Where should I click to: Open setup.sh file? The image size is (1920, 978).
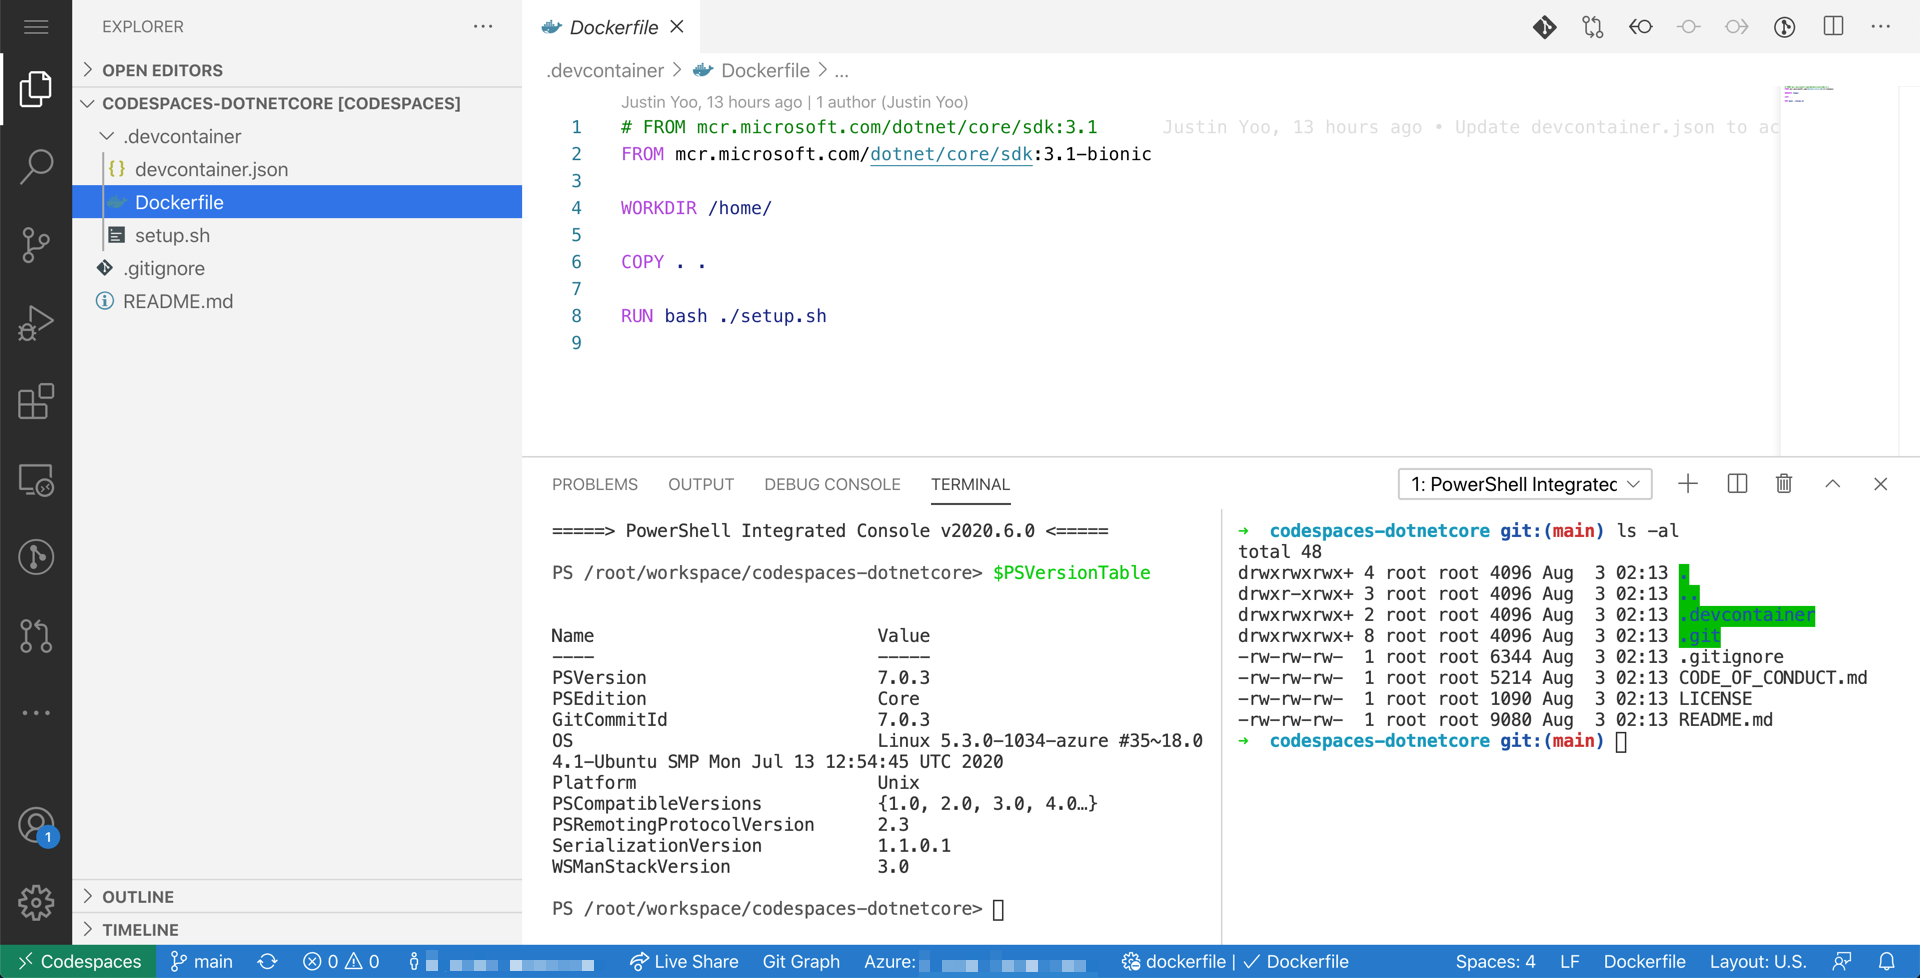tap(298, 235)
